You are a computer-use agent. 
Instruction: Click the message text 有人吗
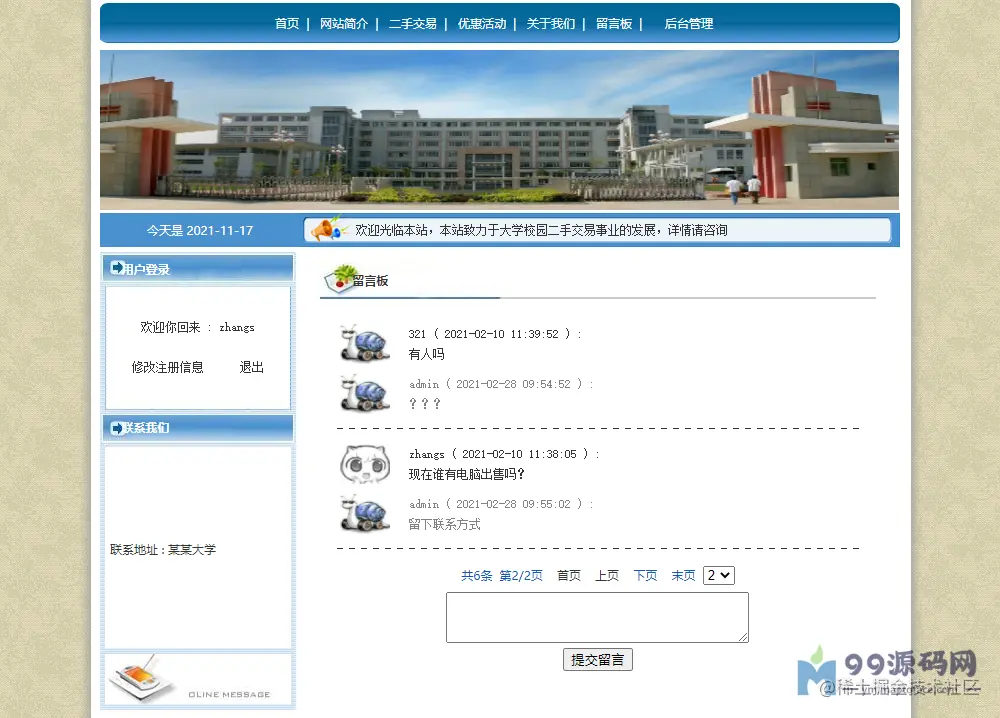tap(427, 354)
